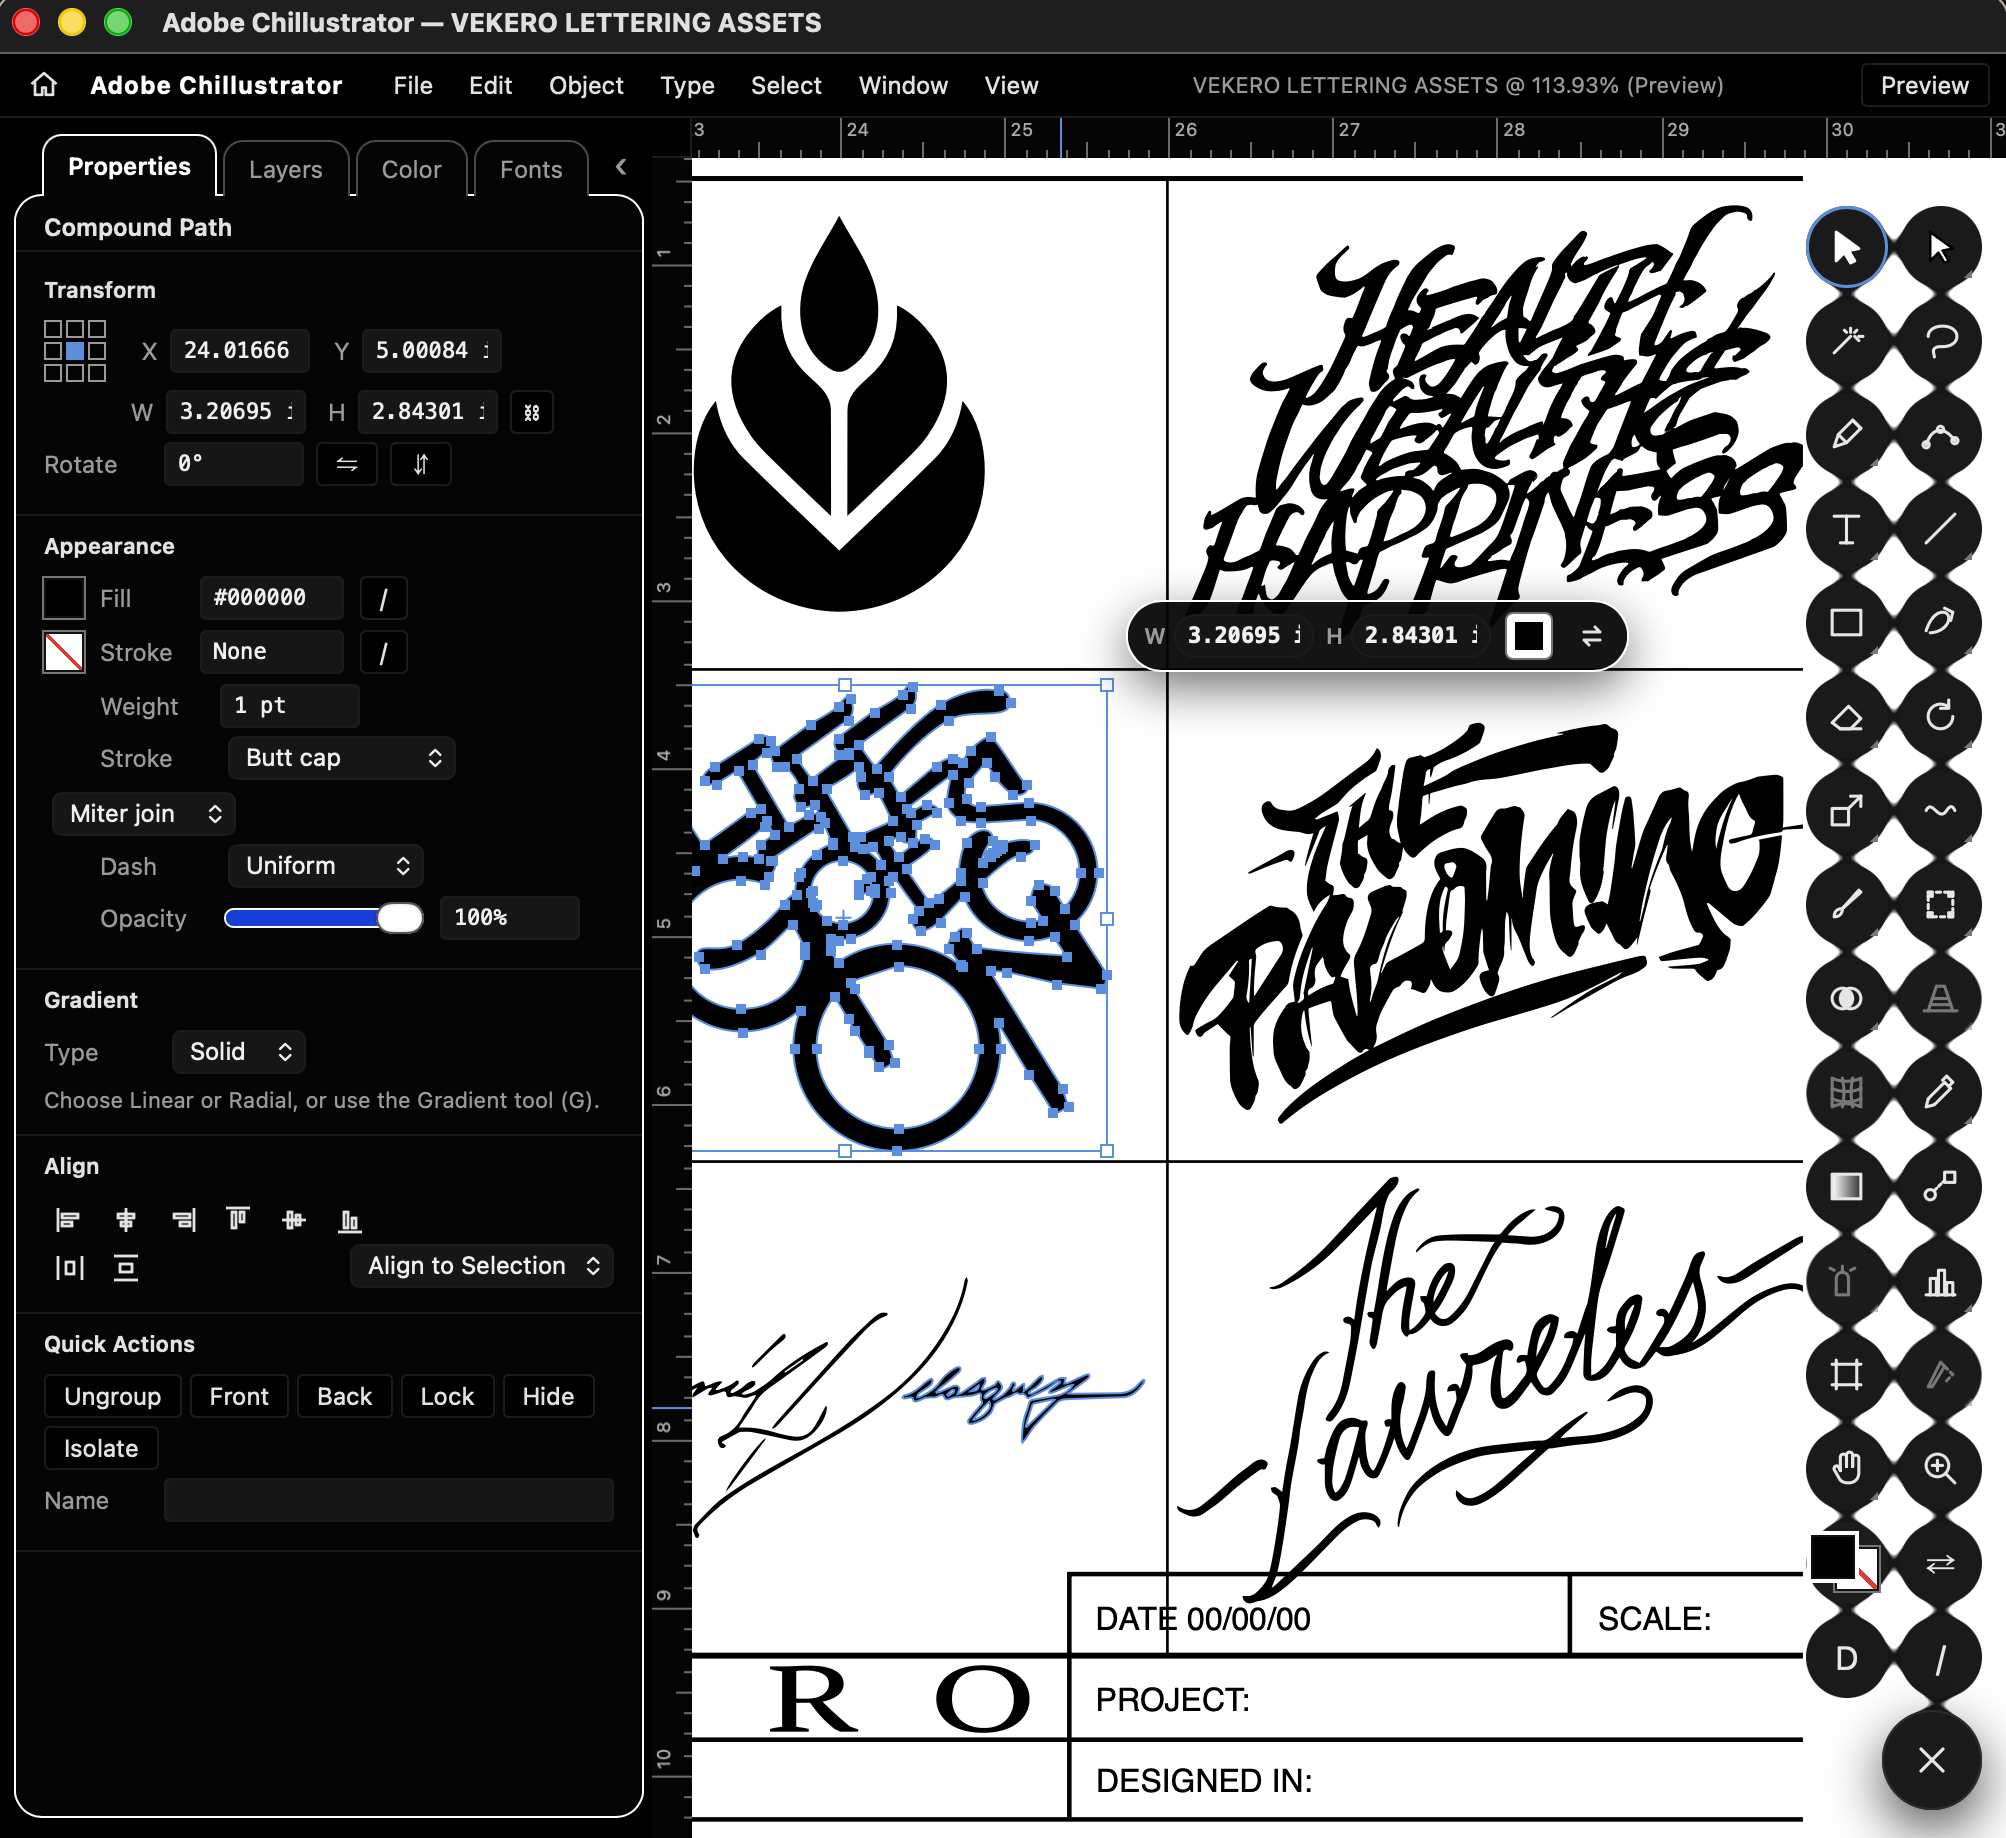Collapse the panel with the chevron
Screen dimensions: 2006x1838
tap(621, 167)
